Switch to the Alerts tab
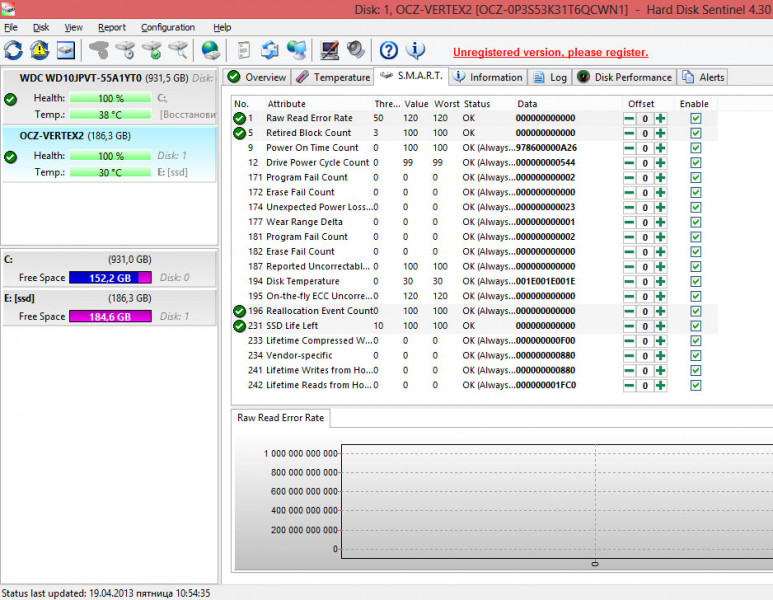Viewport: 773px width, 600px height. [703, 77]
